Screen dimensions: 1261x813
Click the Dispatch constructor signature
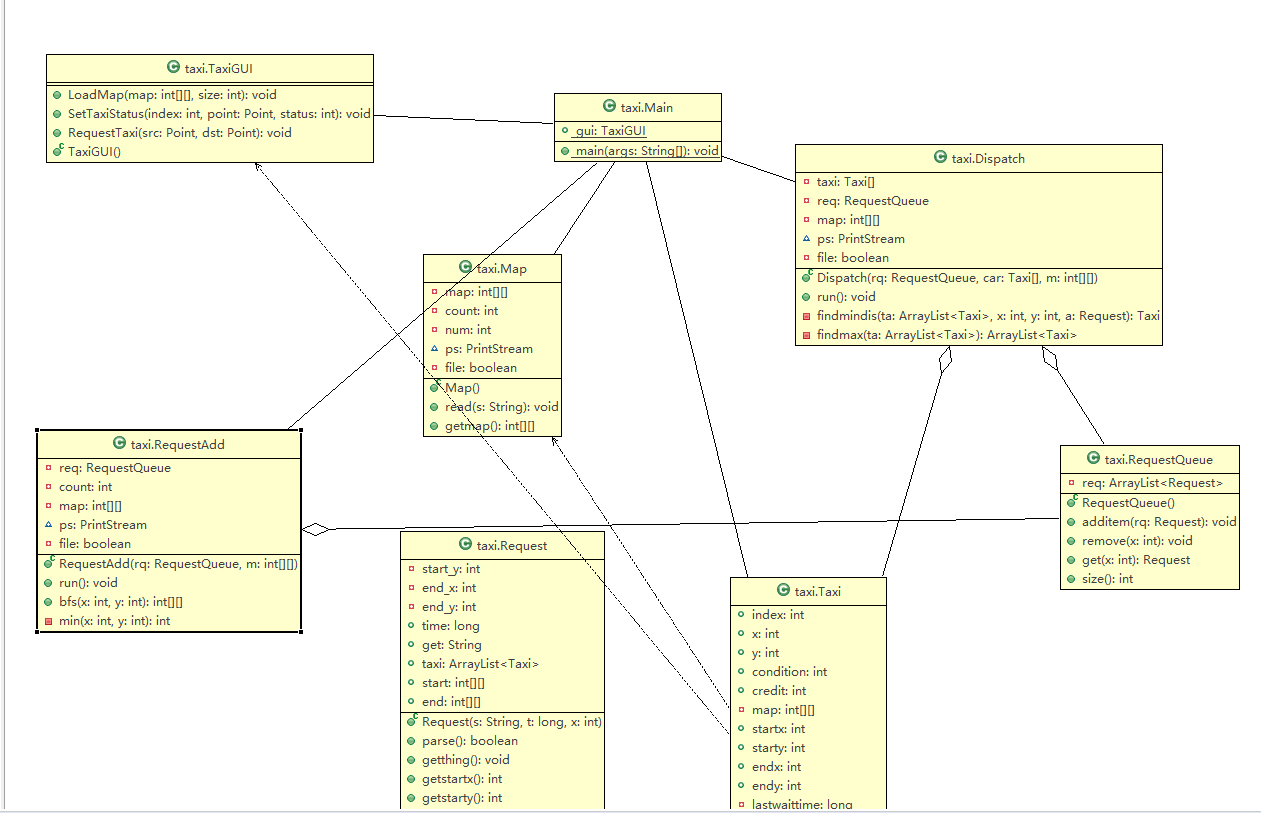pyautogui.click(x=957, y=278)
